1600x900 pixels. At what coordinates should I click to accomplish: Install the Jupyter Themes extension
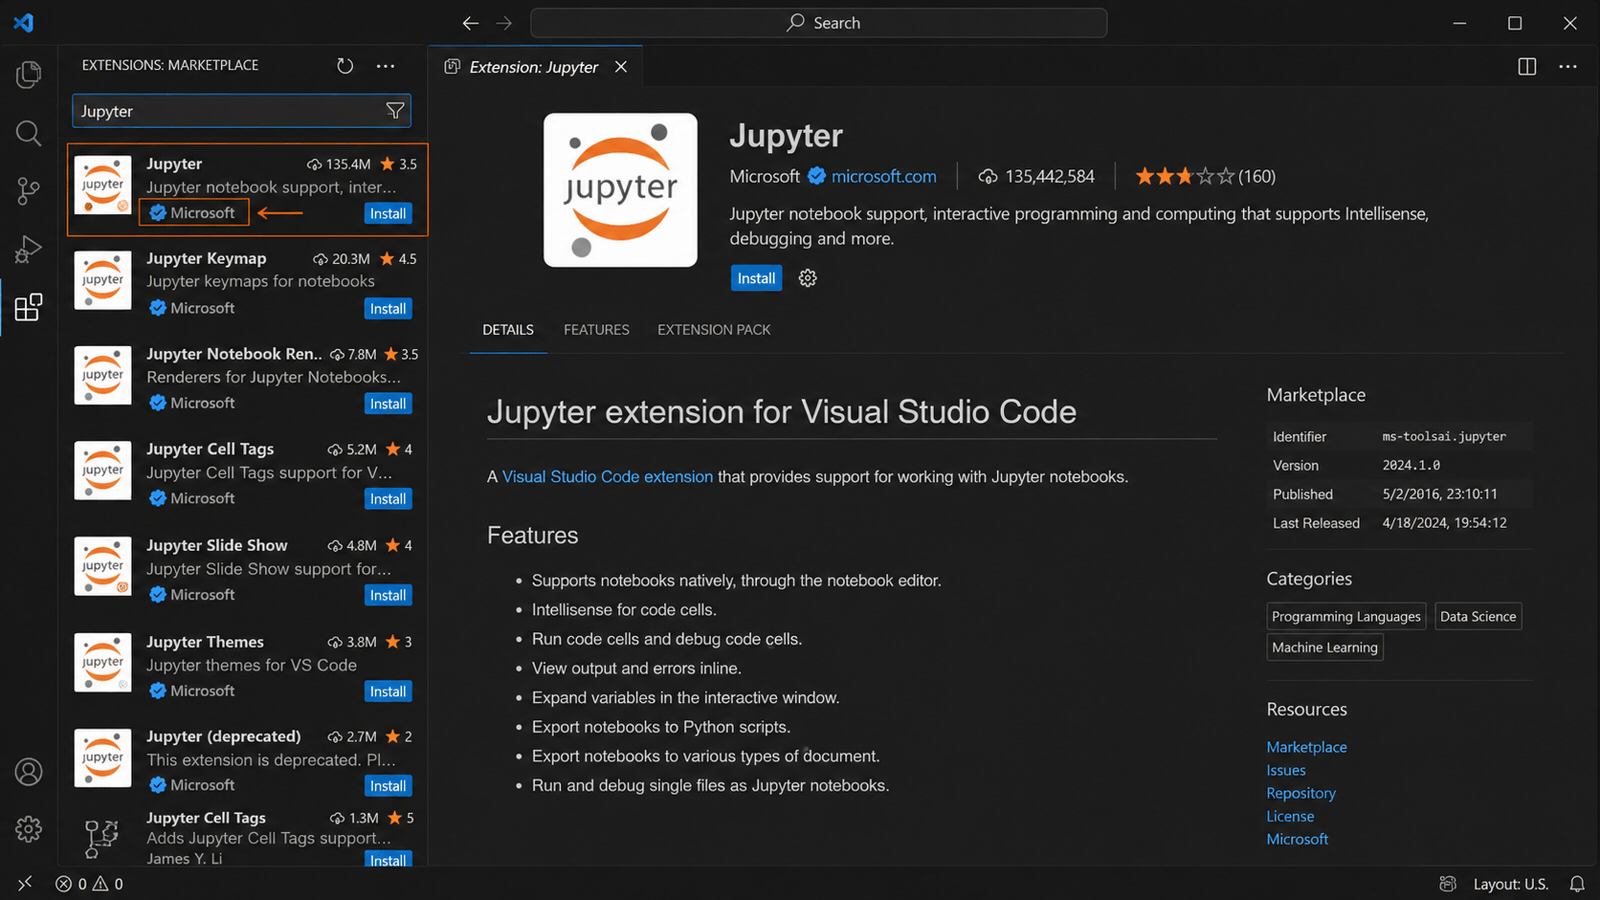(388, 692)
